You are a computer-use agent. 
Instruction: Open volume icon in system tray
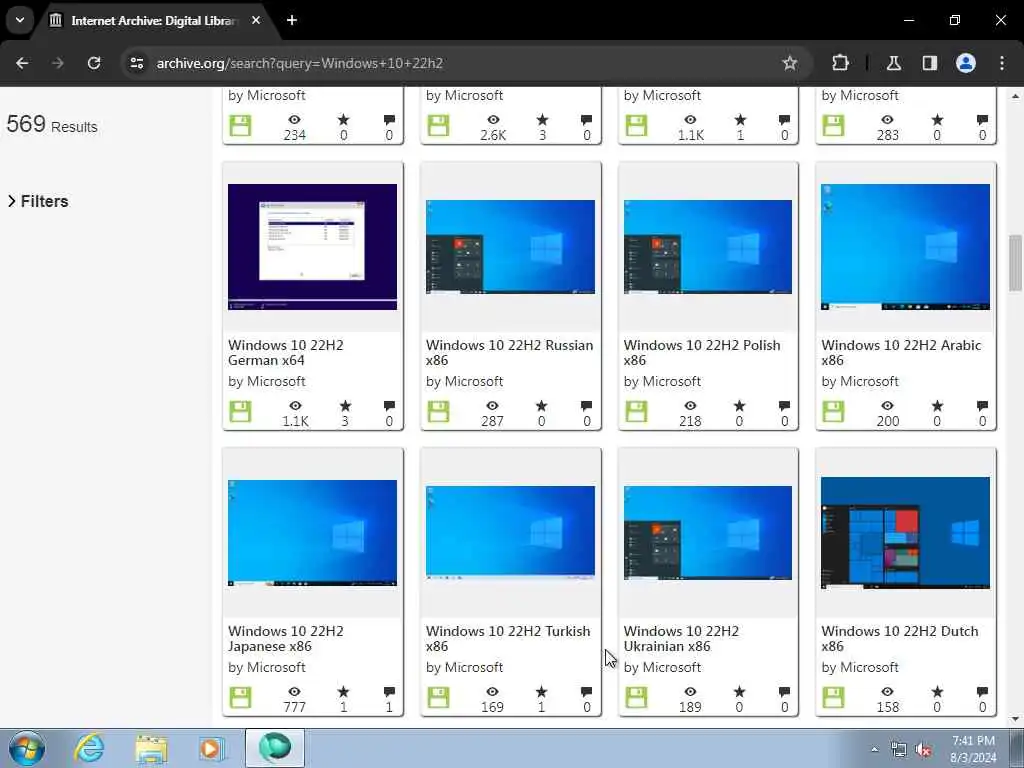(923, 750)
